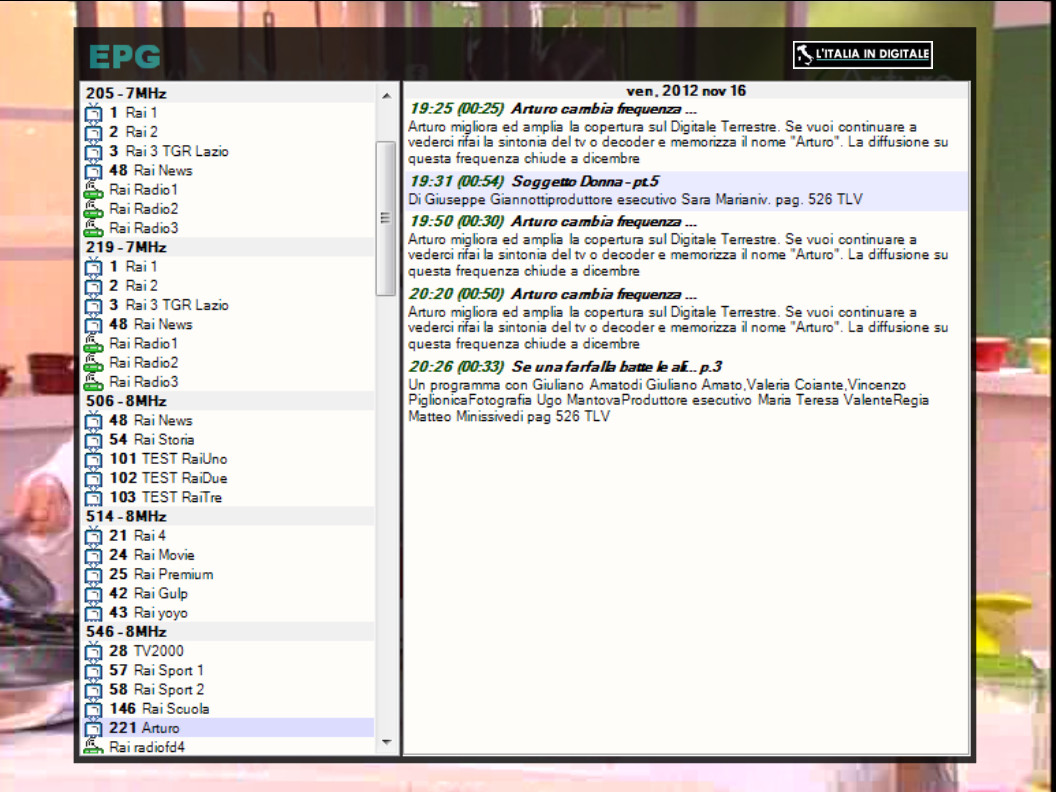Image resolution: width=1056 pixels, height=792 pixels.
Task: Click the TV icon next to TV2000
Action: point(93,651)
